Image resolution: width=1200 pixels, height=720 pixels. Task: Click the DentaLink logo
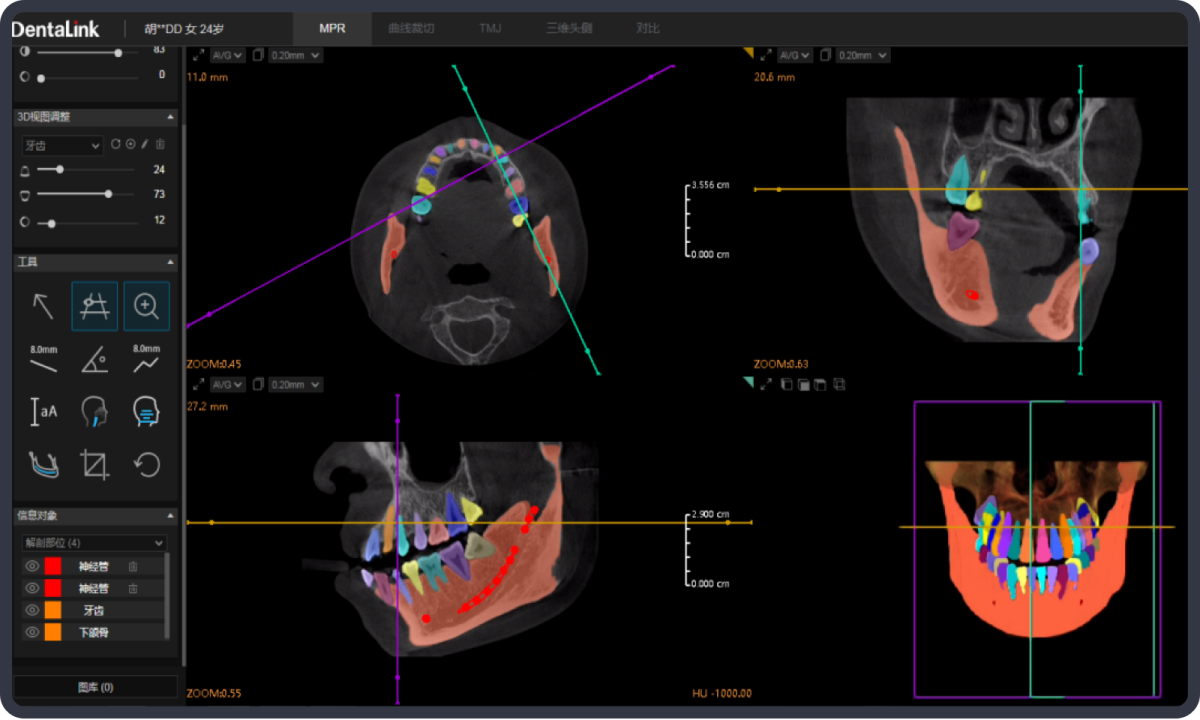tap(56, 28)
